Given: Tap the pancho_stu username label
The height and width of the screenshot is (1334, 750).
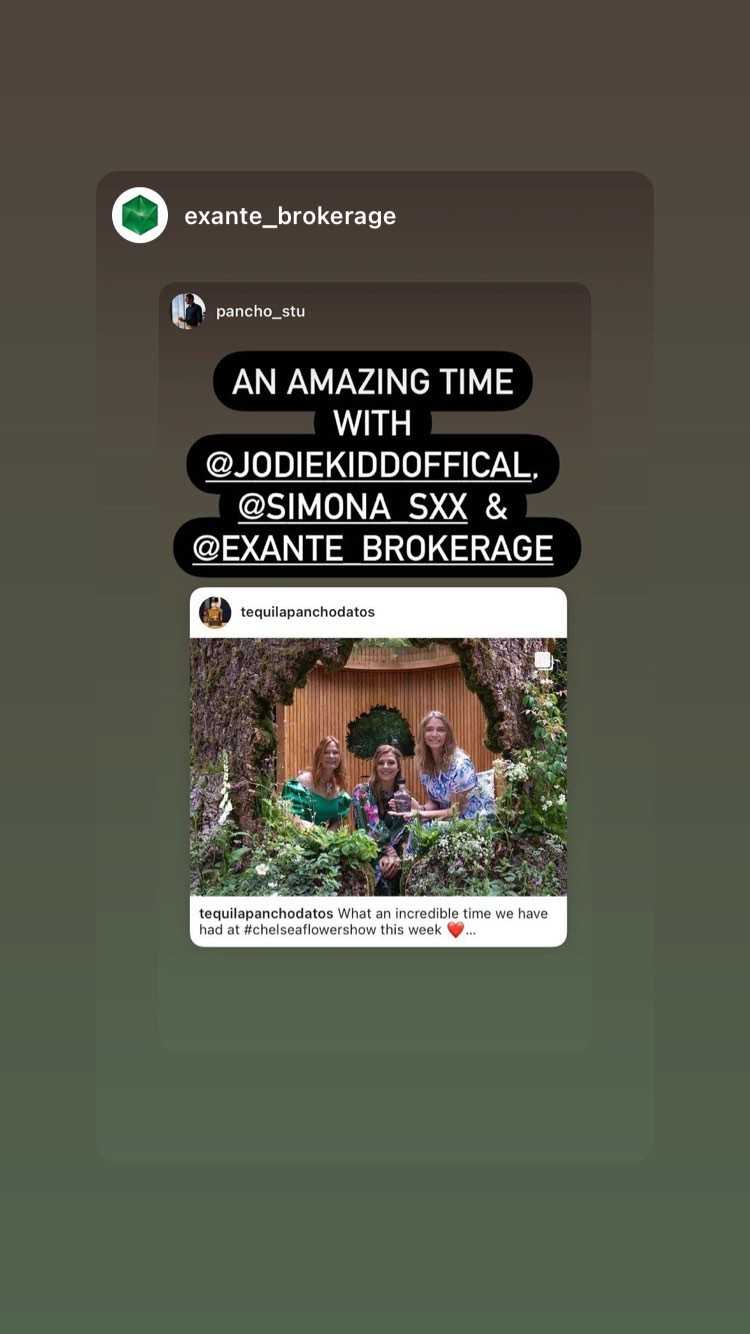Looking at the screenshot, I should tap(261, 311).
